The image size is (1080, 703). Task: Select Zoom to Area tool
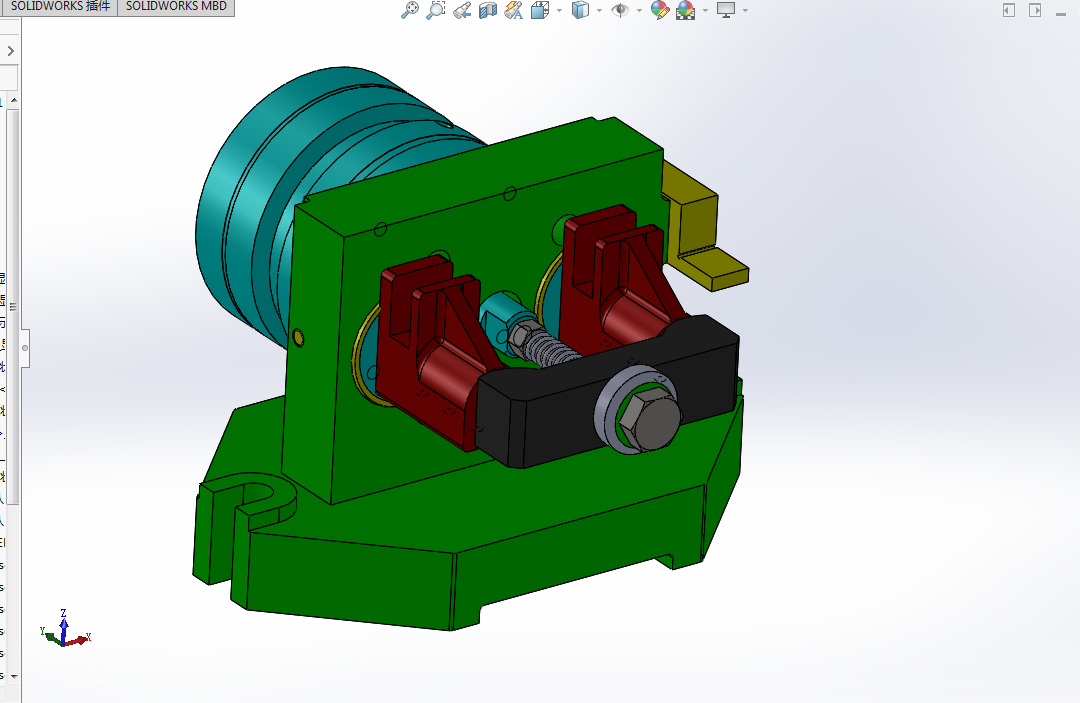tap(435, 10)
